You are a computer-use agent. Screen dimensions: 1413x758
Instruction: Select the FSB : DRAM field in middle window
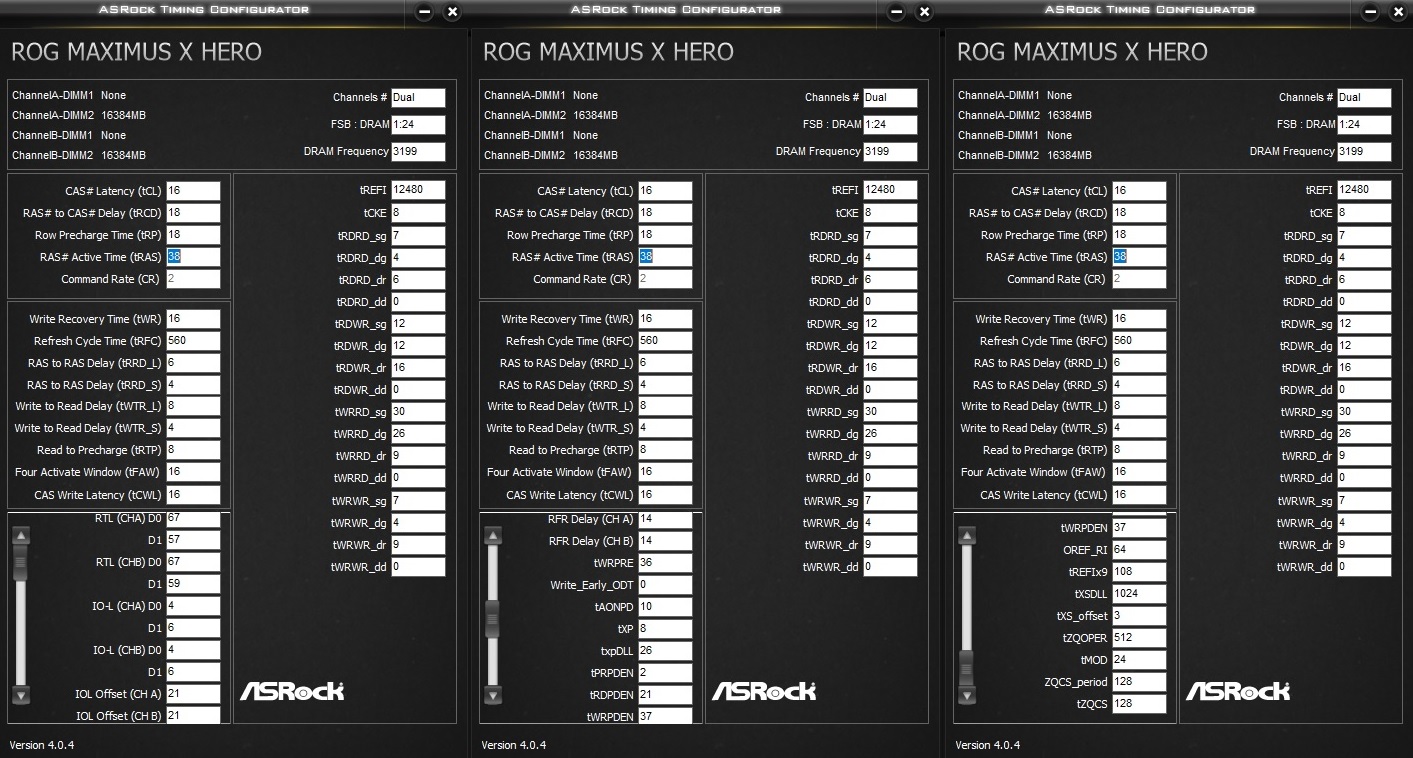point(890,125)
